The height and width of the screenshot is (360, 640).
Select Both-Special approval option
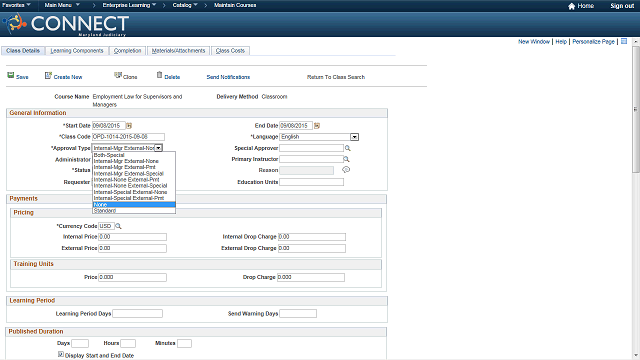pyautogui.click(x=134, y=155)
